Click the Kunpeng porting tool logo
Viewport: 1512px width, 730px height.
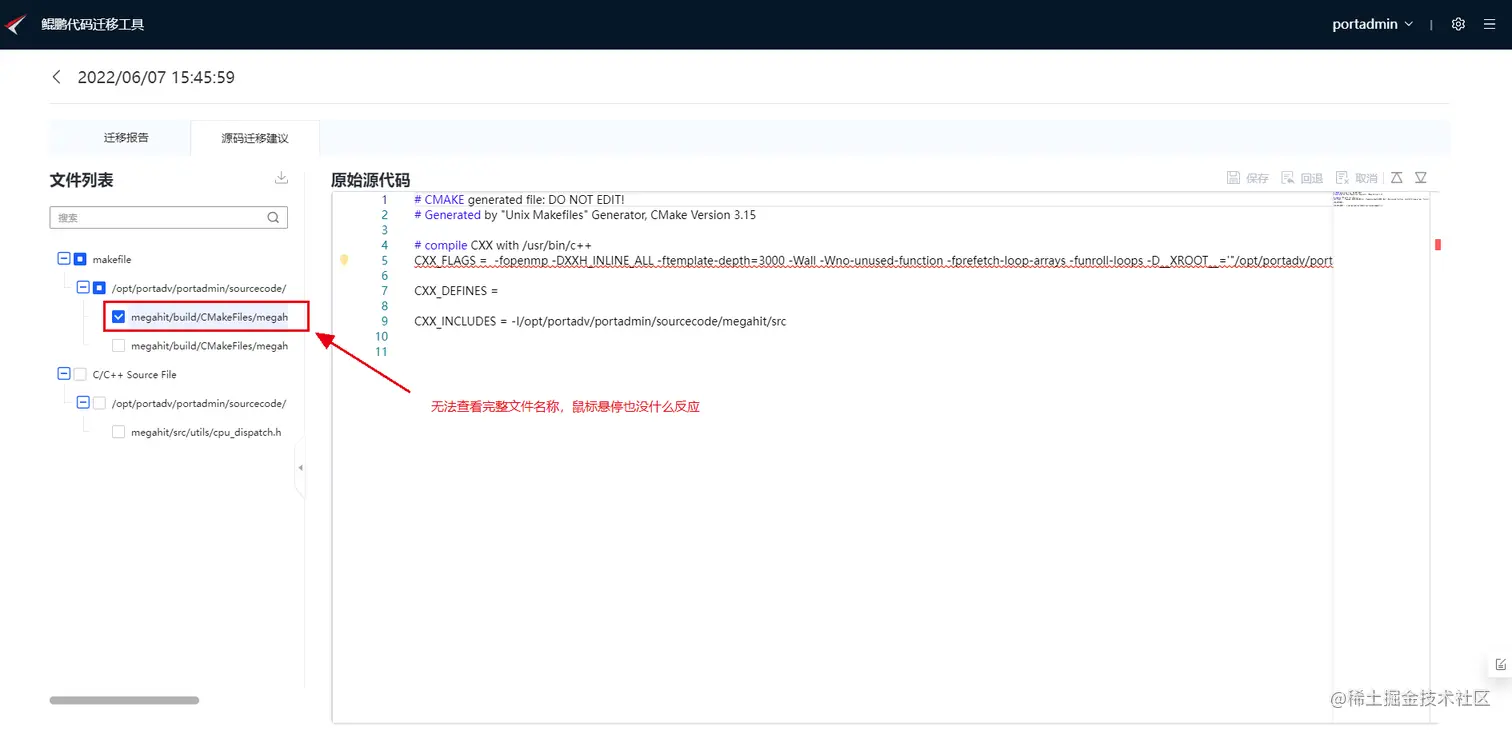[x=17, y=24]
